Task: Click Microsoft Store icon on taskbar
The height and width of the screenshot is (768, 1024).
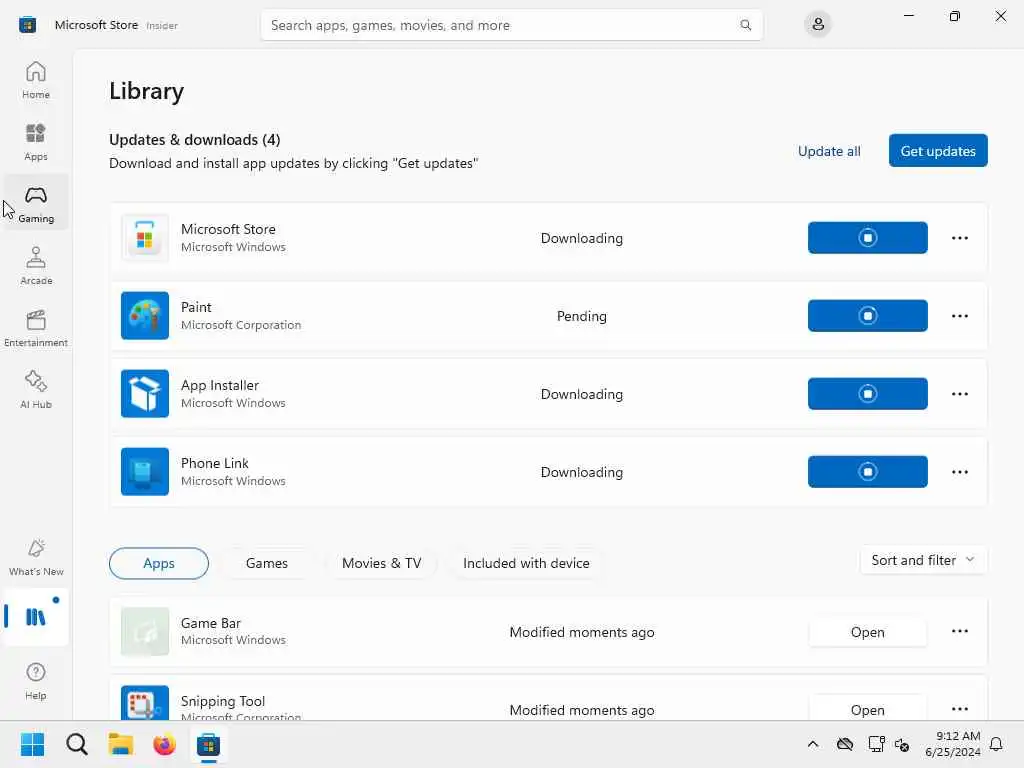Action: (x=208, y=744)
